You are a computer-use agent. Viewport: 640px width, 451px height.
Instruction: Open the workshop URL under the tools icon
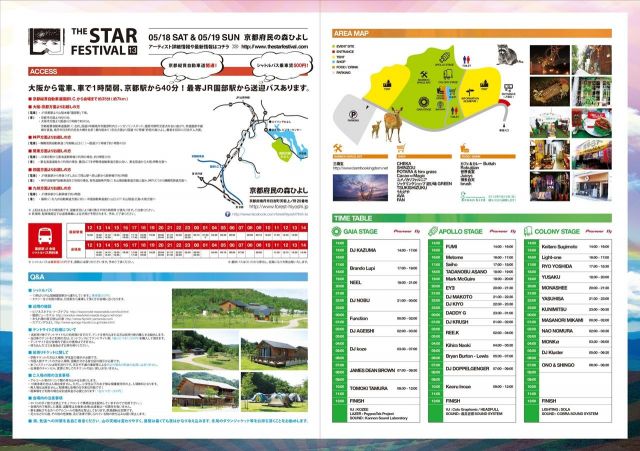point(360,168)
